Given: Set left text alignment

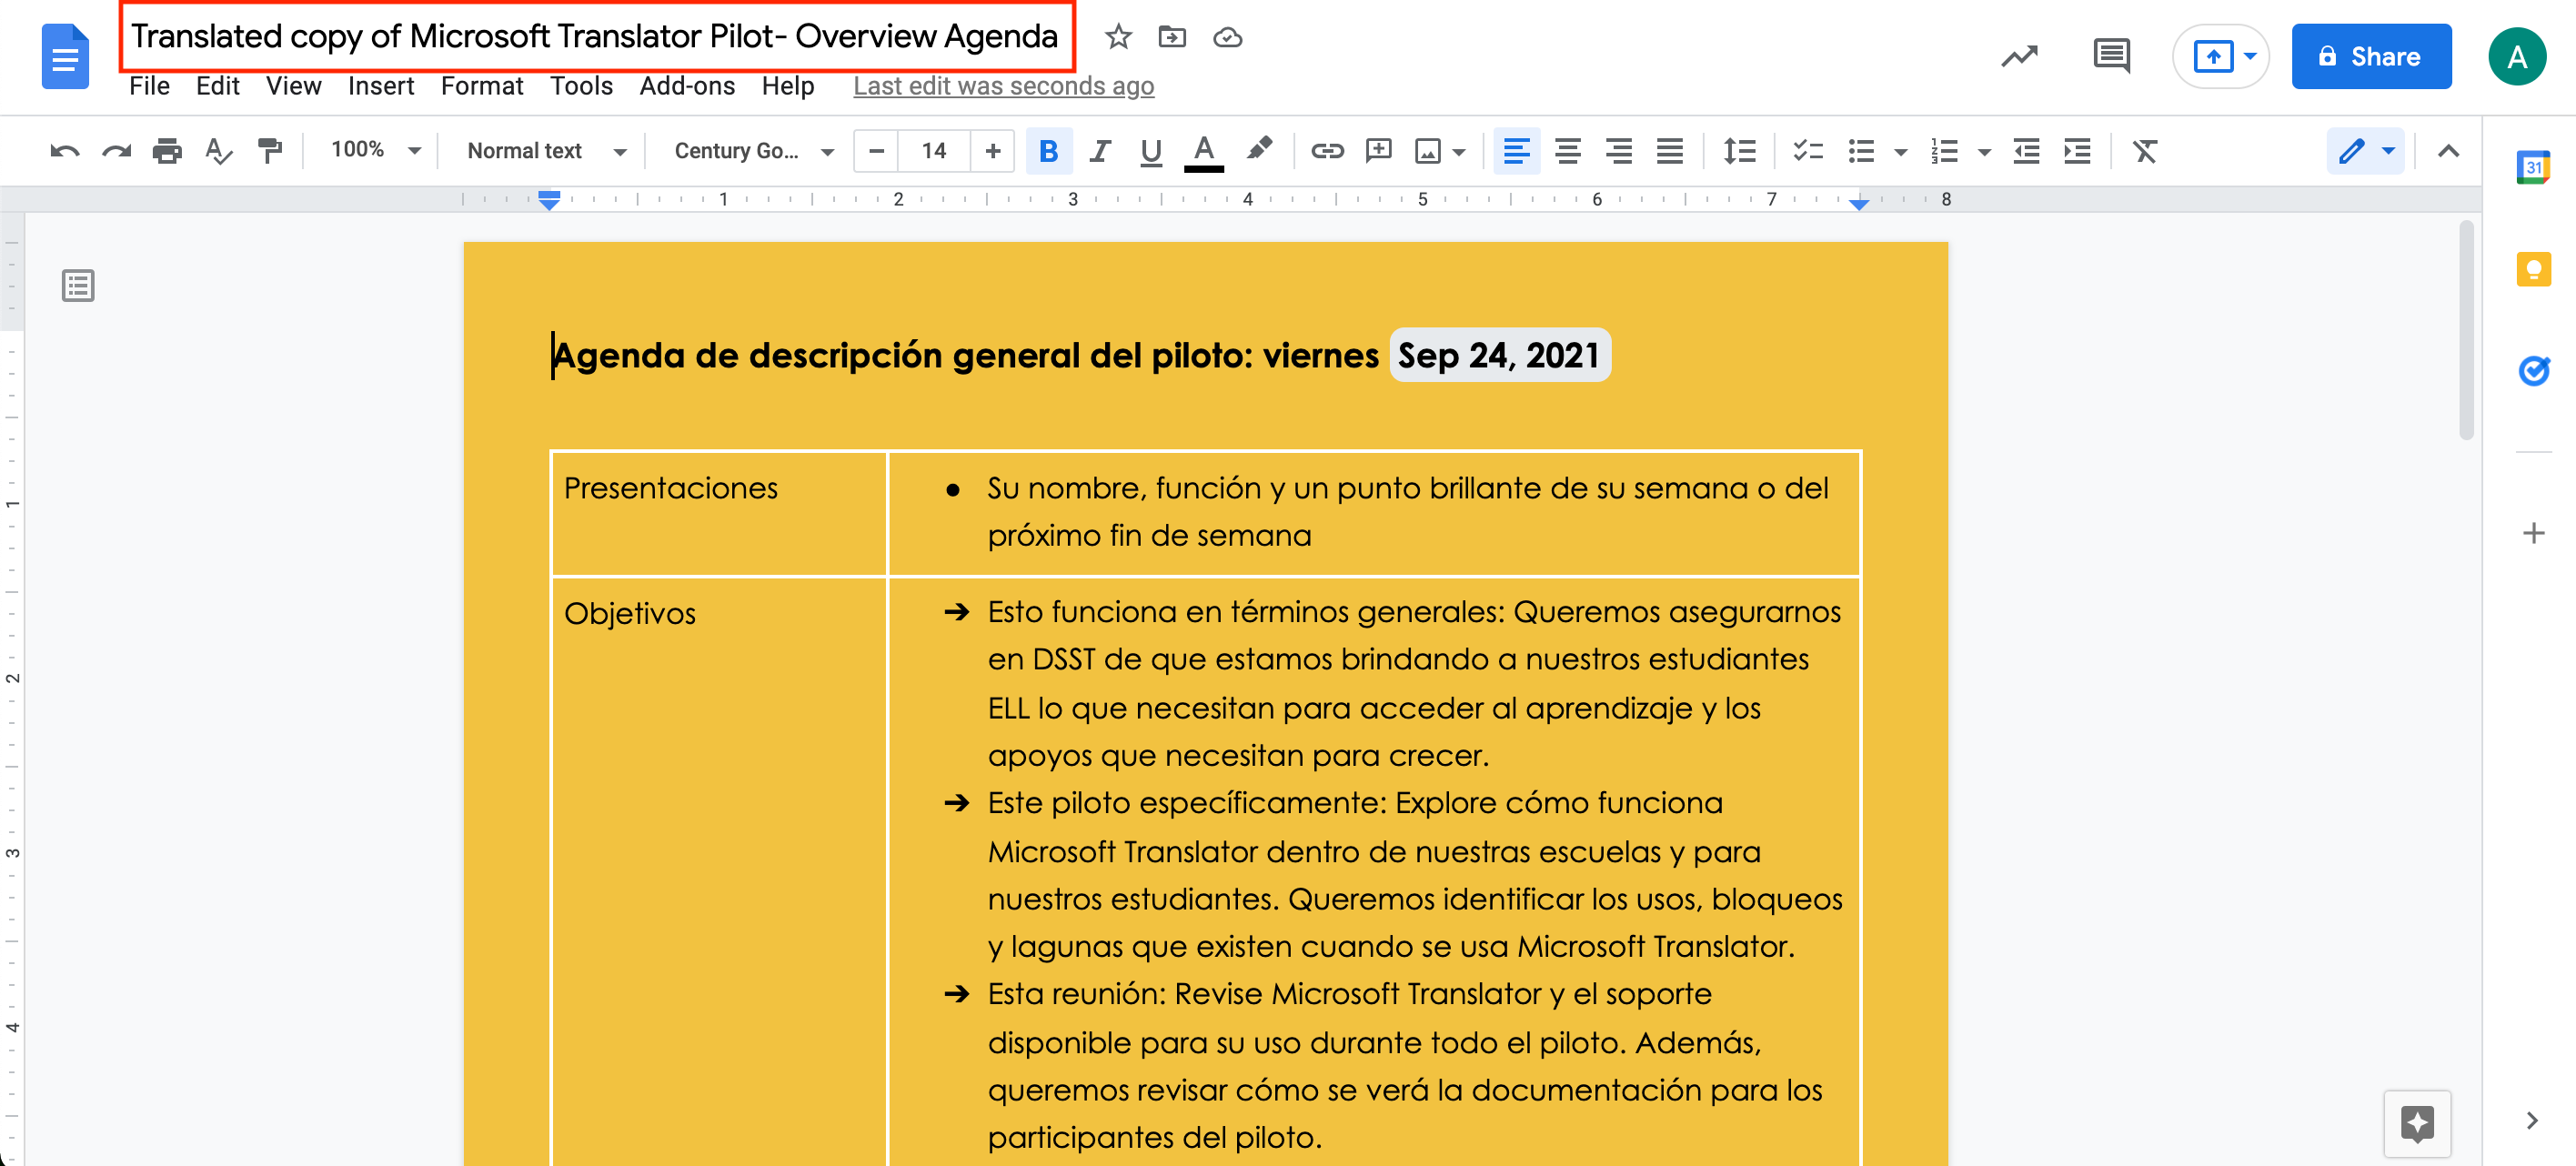Looking at the screenshot, I should (1516, 151).
